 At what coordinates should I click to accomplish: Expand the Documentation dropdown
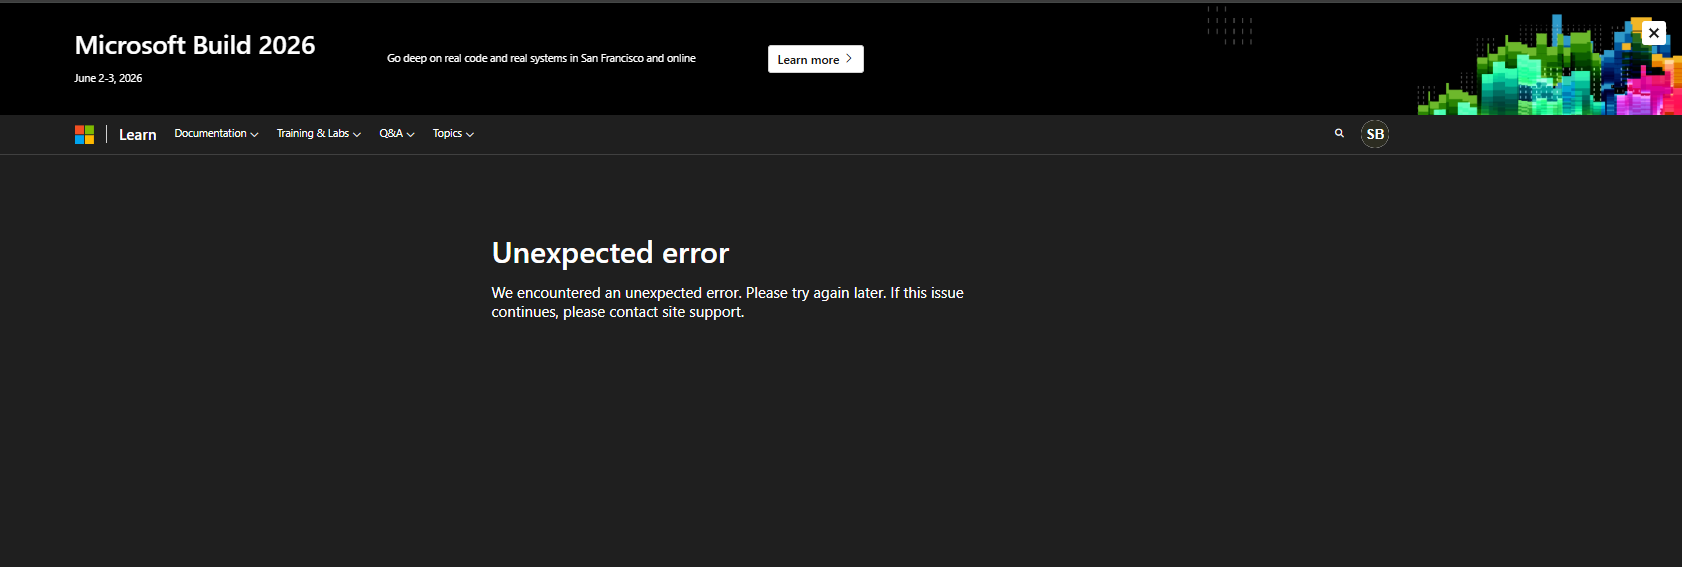tap(216, 134)
